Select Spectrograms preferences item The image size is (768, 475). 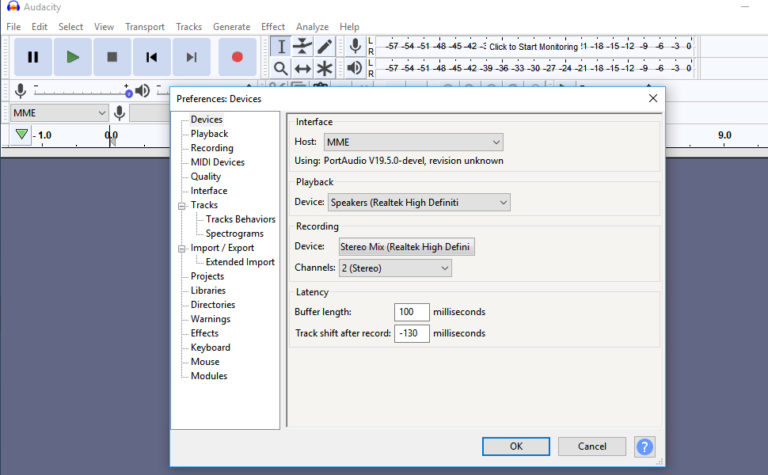pos(235,234)
